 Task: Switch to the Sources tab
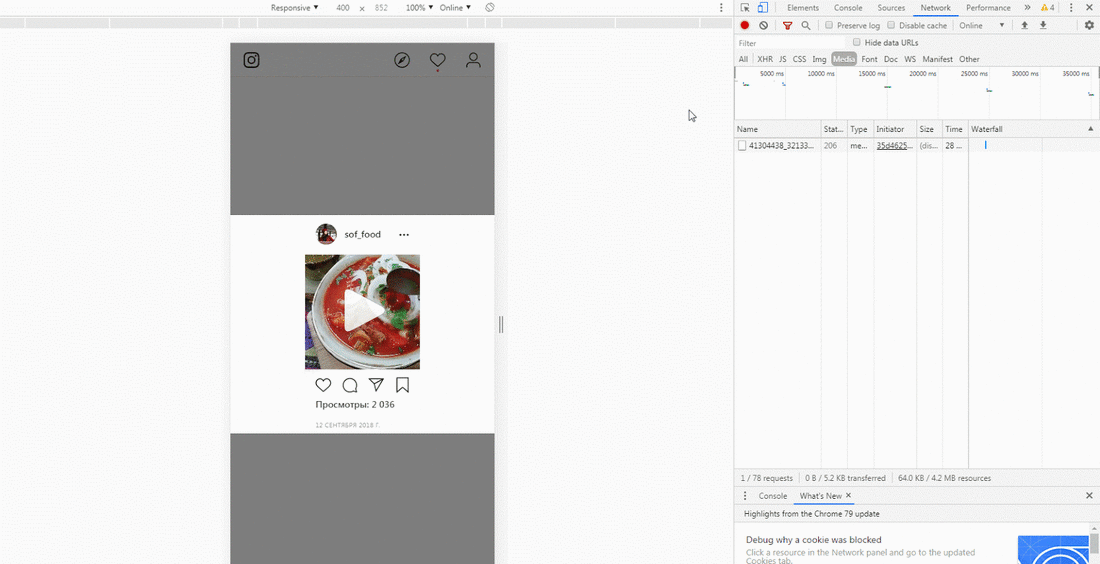pos(891,8)
